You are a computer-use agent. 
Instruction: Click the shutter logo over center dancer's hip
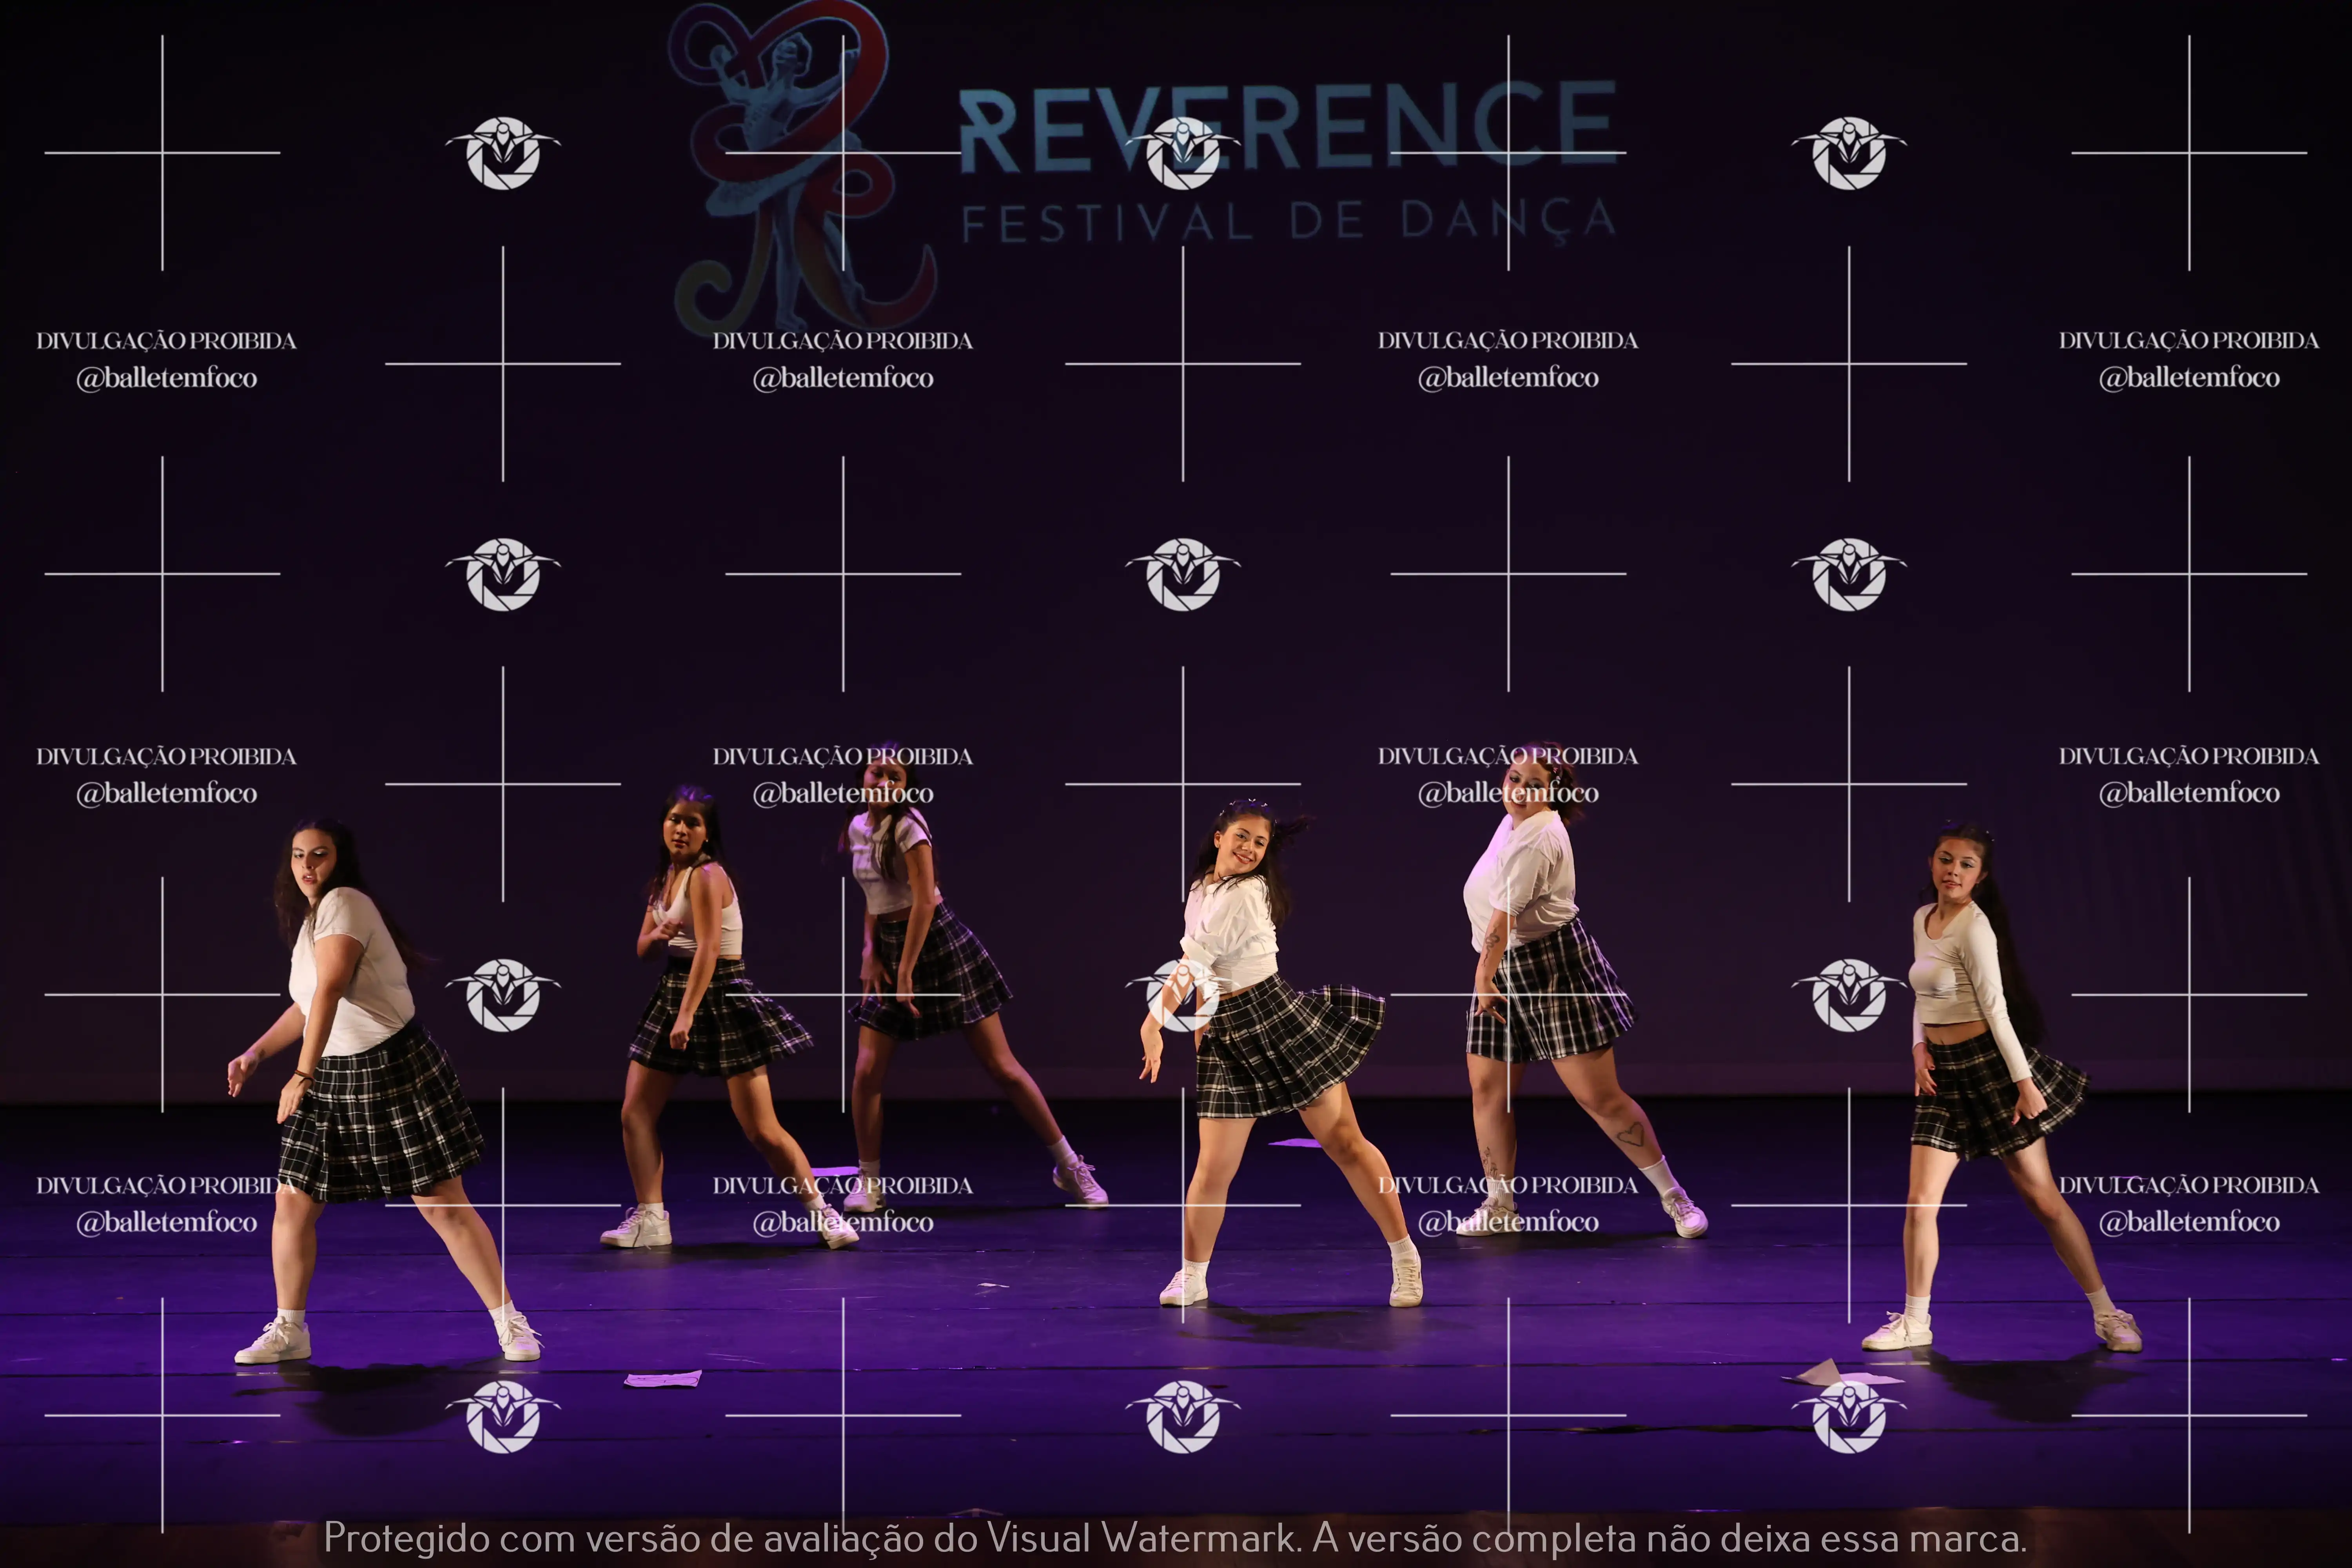pyautogui.click(x=1183, y=994)
